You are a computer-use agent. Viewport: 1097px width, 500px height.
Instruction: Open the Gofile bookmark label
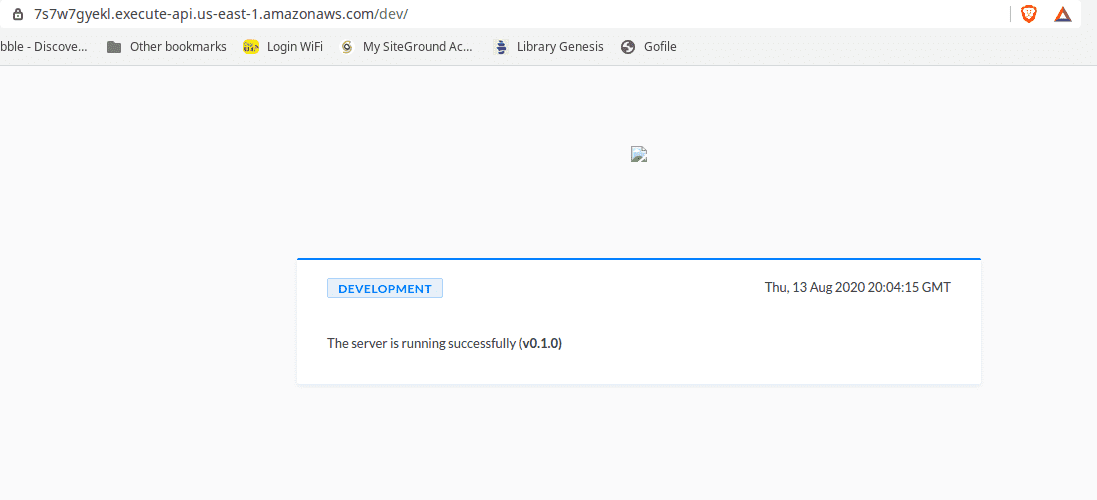click(660, 47)
